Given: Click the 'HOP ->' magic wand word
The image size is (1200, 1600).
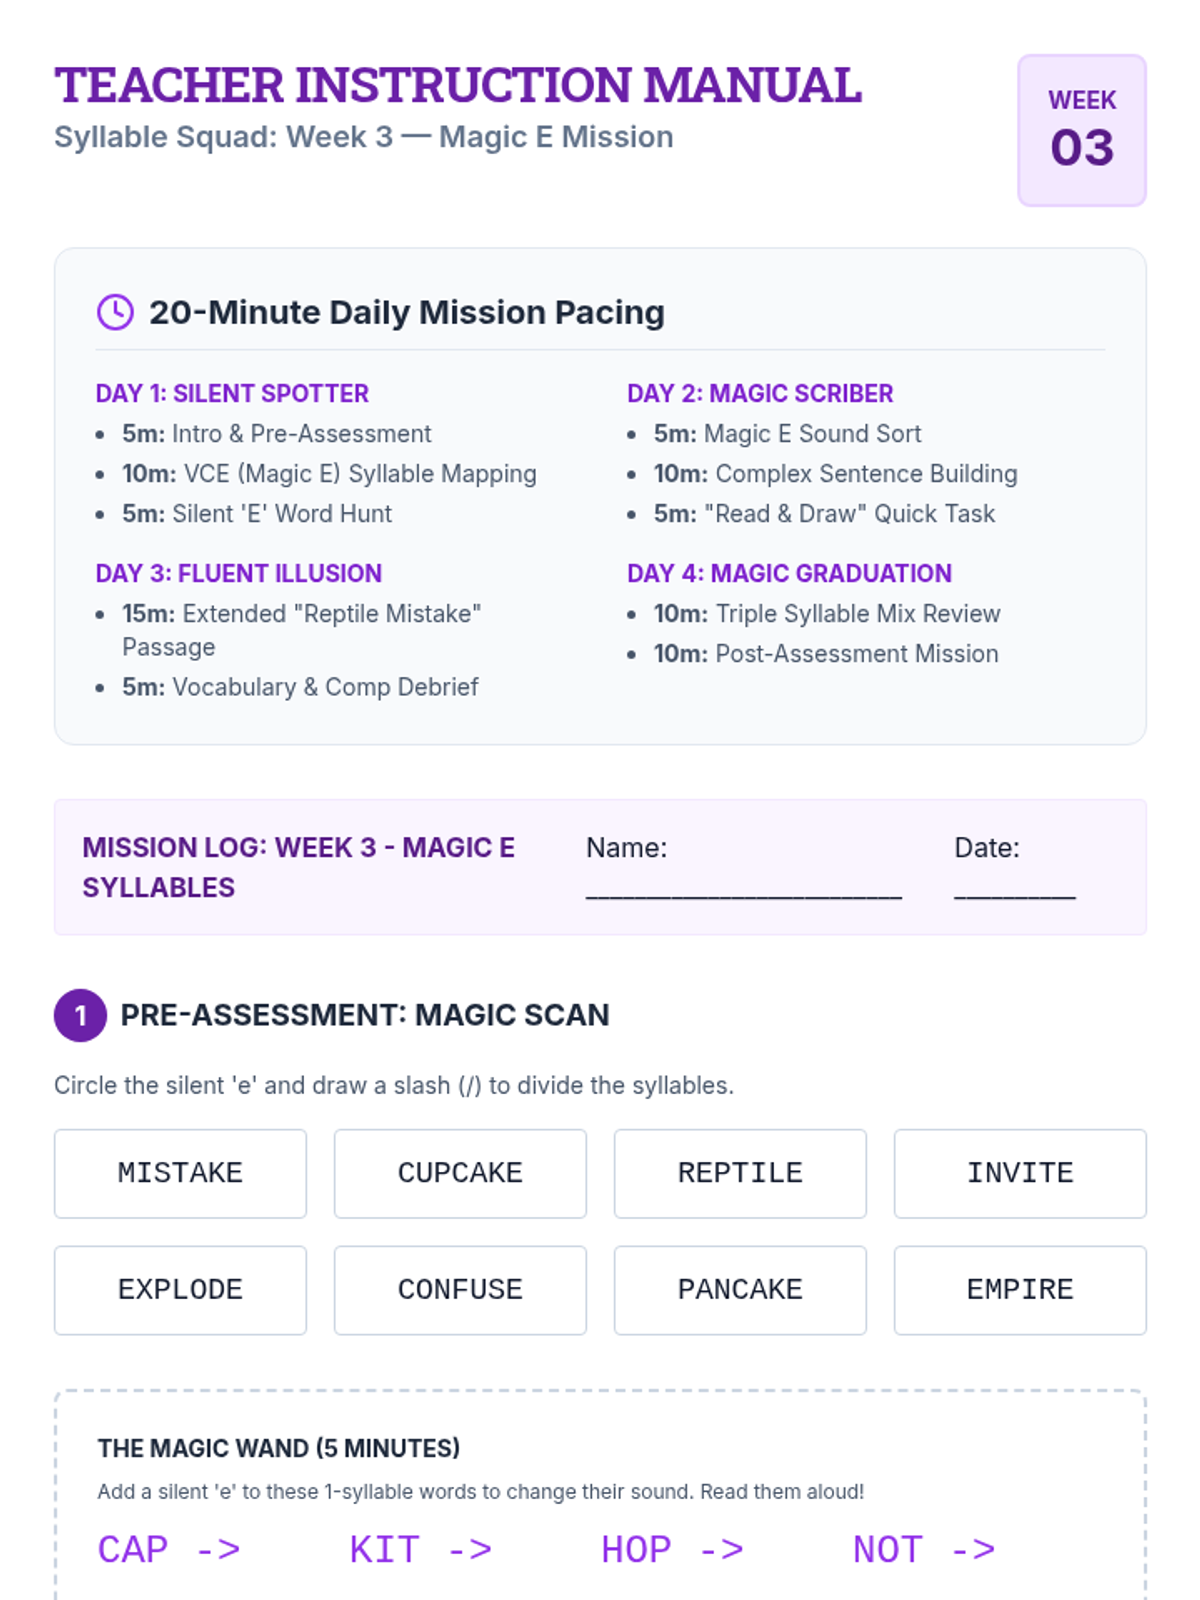Looking at the screenshot, I should pyautogui.click(x=673, y=1550).
